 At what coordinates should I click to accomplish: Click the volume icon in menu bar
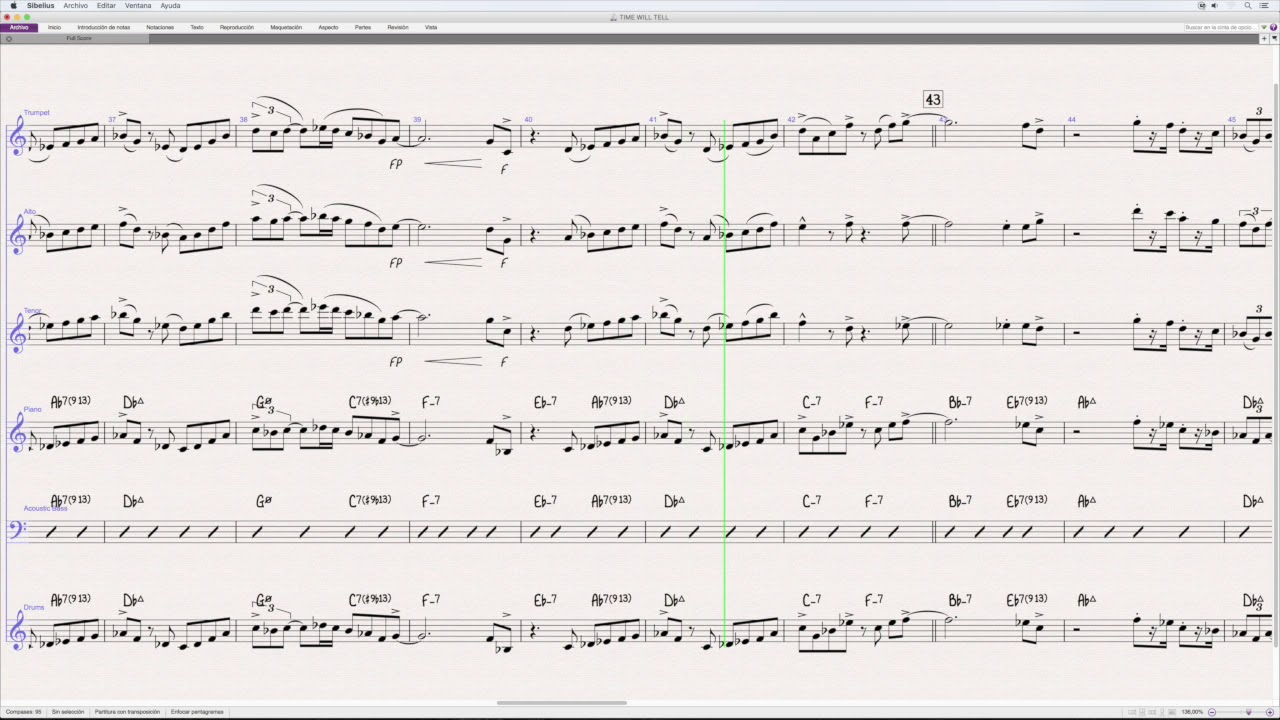[1214, 5]
